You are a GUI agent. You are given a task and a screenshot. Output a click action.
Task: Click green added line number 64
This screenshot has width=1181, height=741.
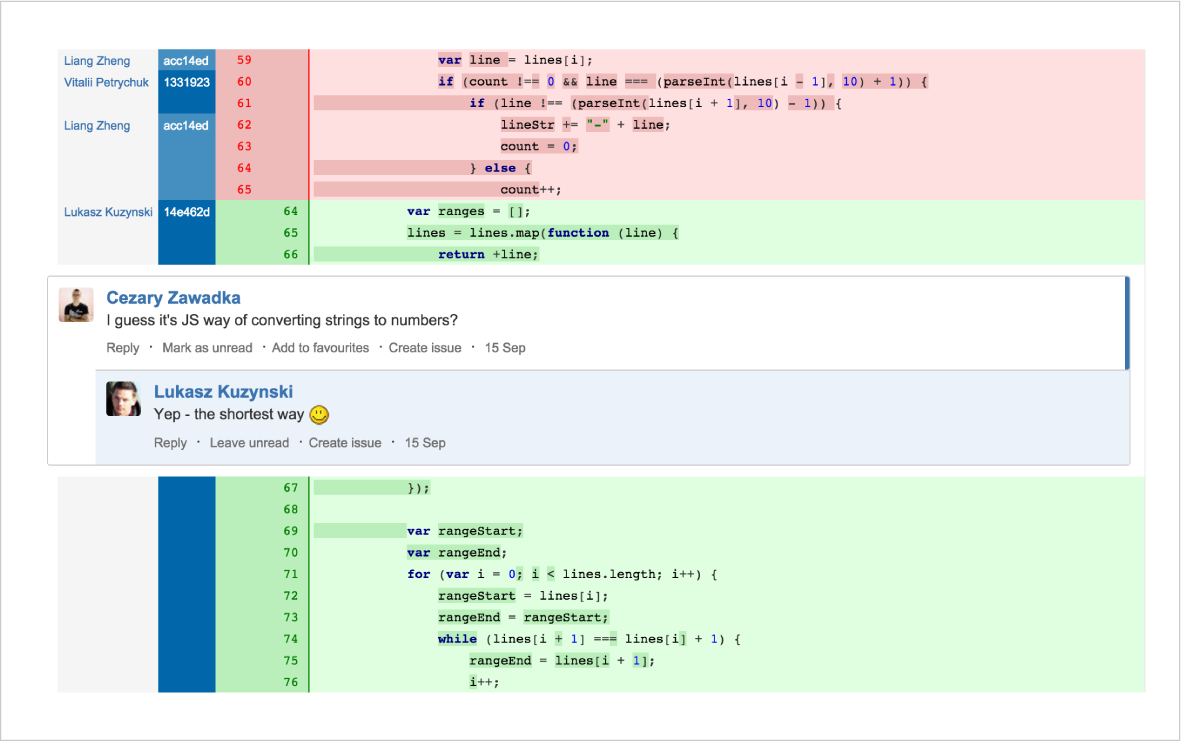pyautogui.click(x=291, y=211)
